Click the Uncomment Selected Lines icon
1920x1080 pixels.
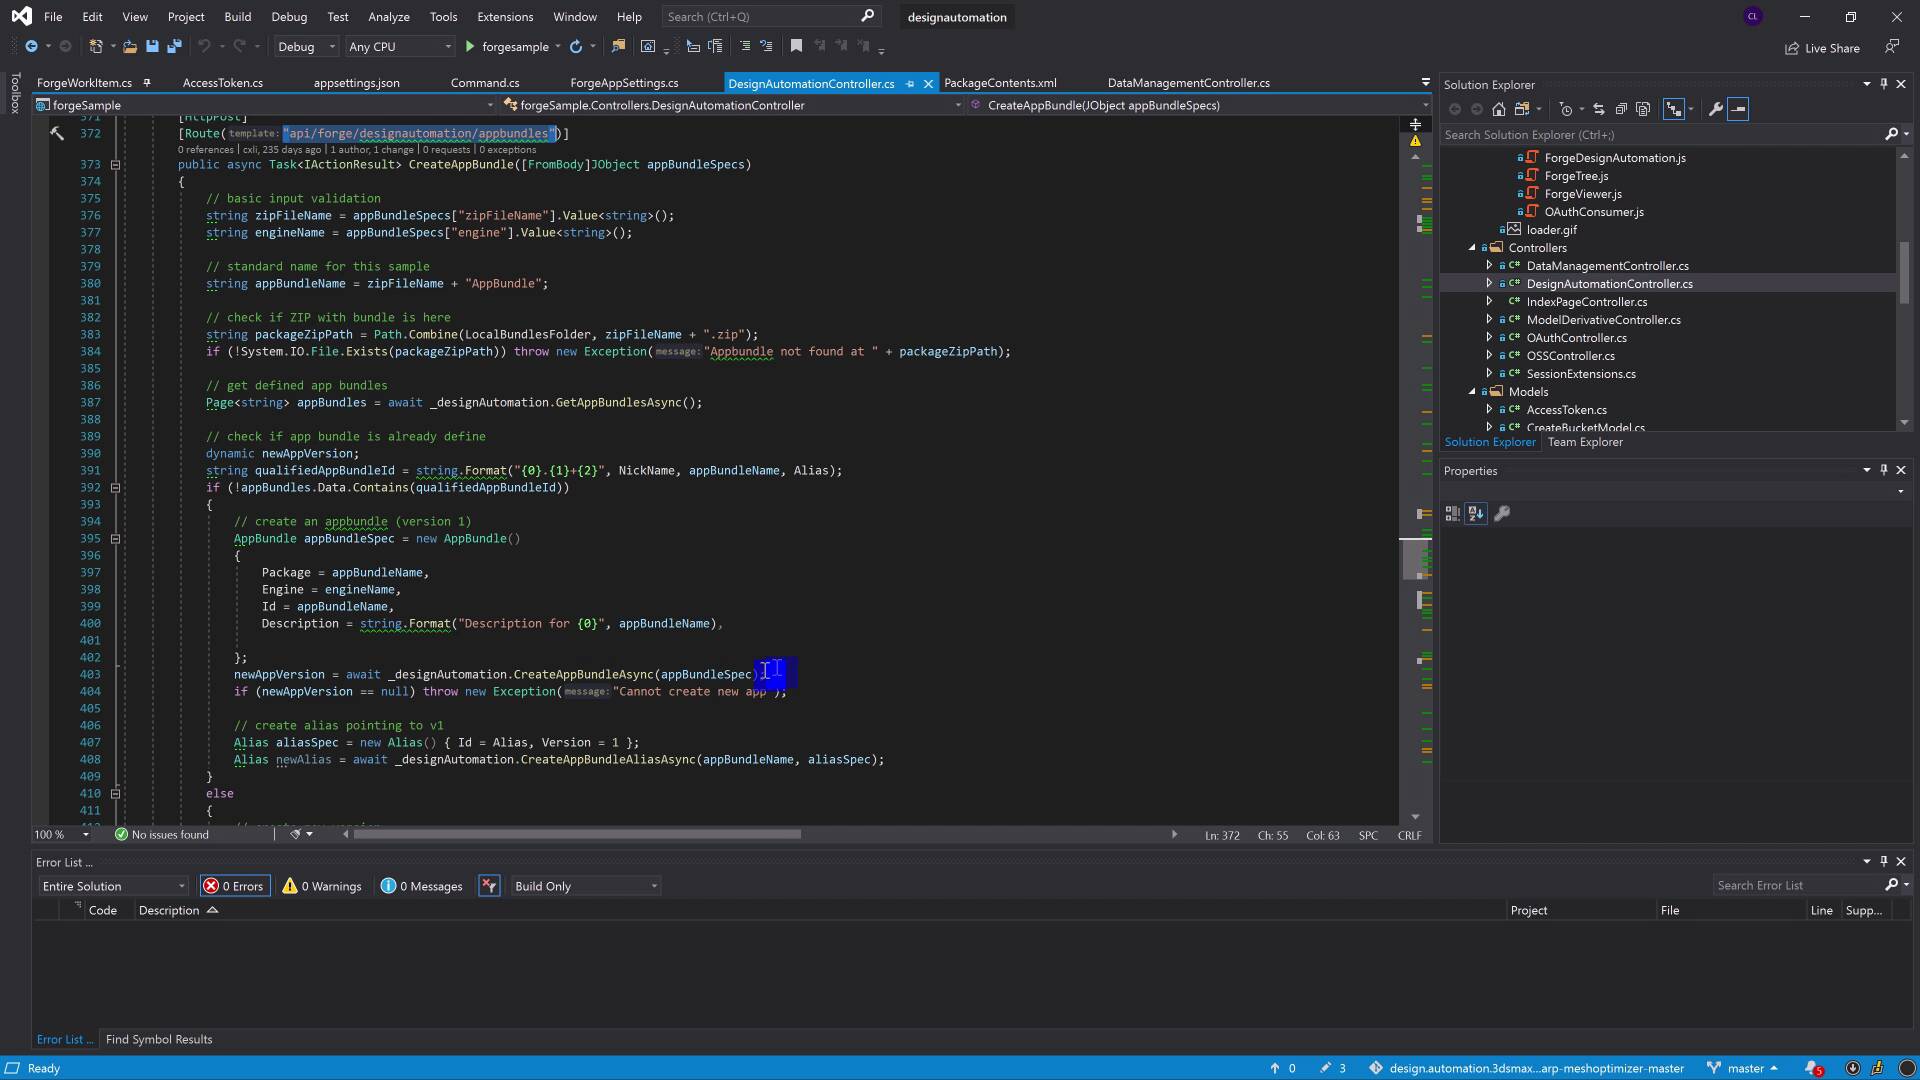767,46
